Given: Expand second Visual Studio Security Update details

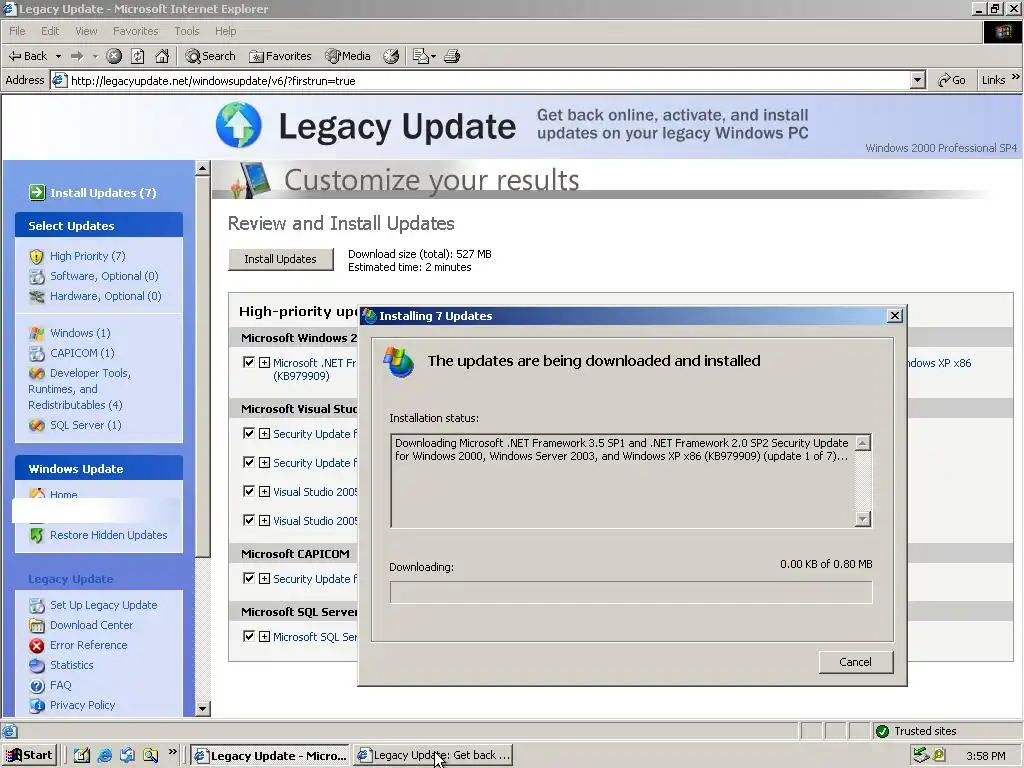Looking at the screenshot, I should point(264,462).
